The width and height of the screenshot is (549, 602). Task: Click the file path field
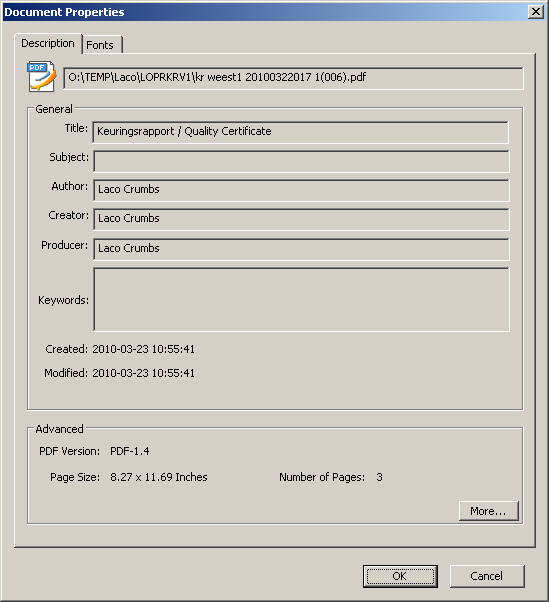pyautogui.click(x=293, y=78)
